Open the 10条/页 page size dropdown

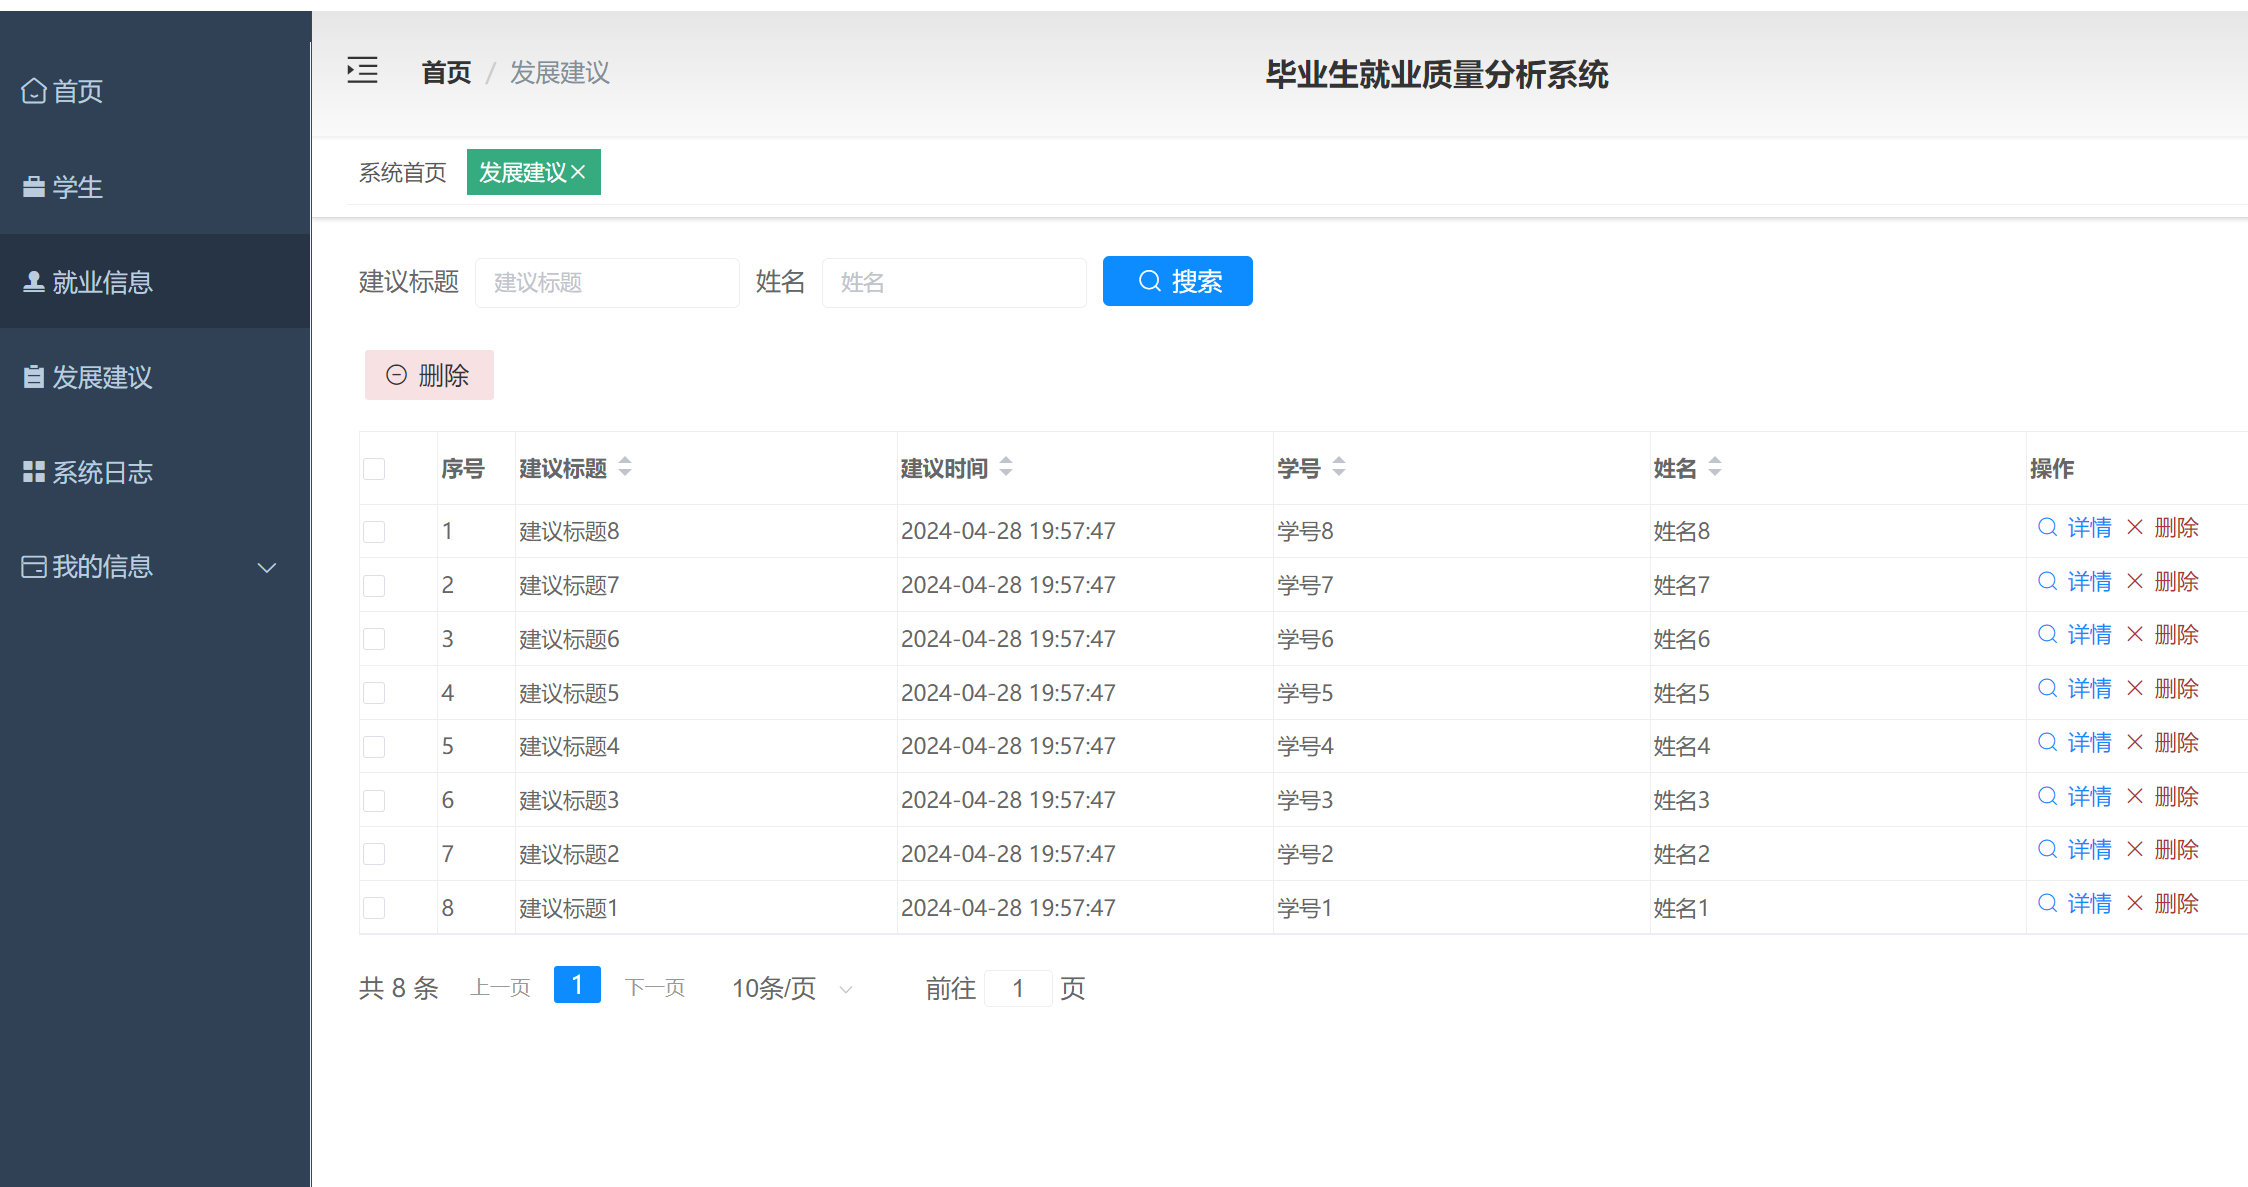click(x=789, y=988)
